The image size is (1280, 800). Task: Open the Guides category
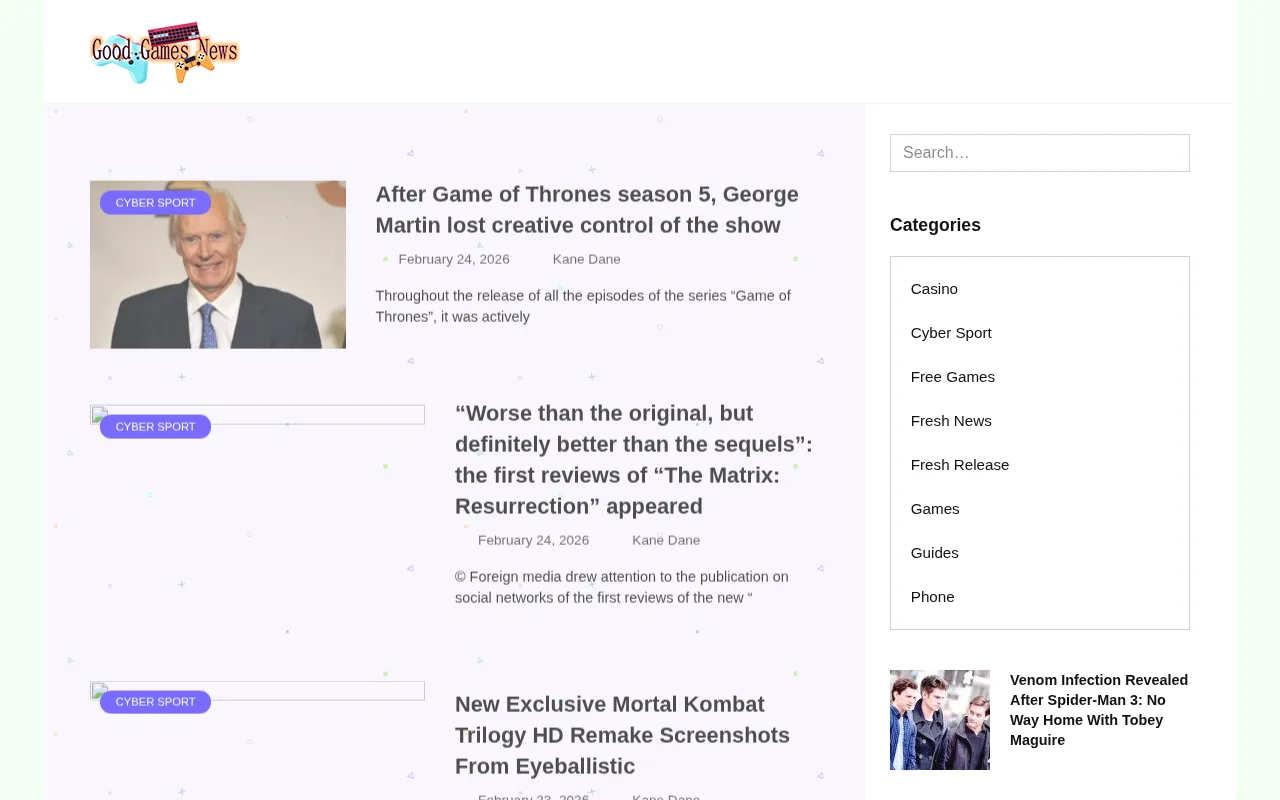tap(934, 552)
